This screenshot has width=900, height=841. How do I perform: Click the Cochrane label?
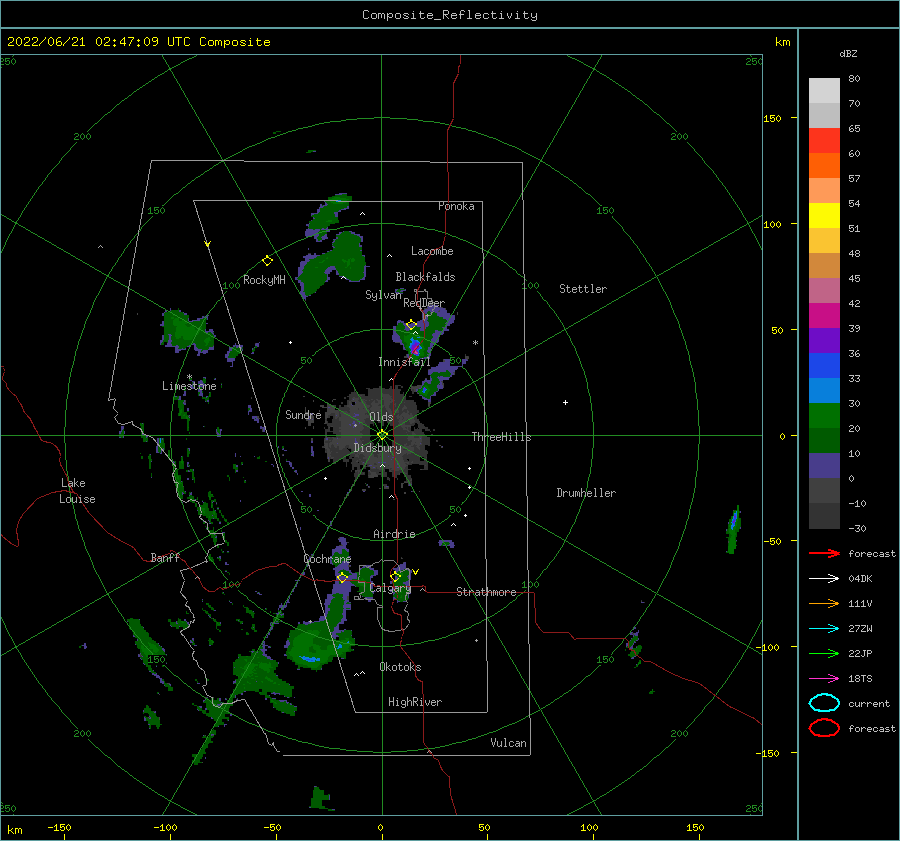(x=327, y=559)
